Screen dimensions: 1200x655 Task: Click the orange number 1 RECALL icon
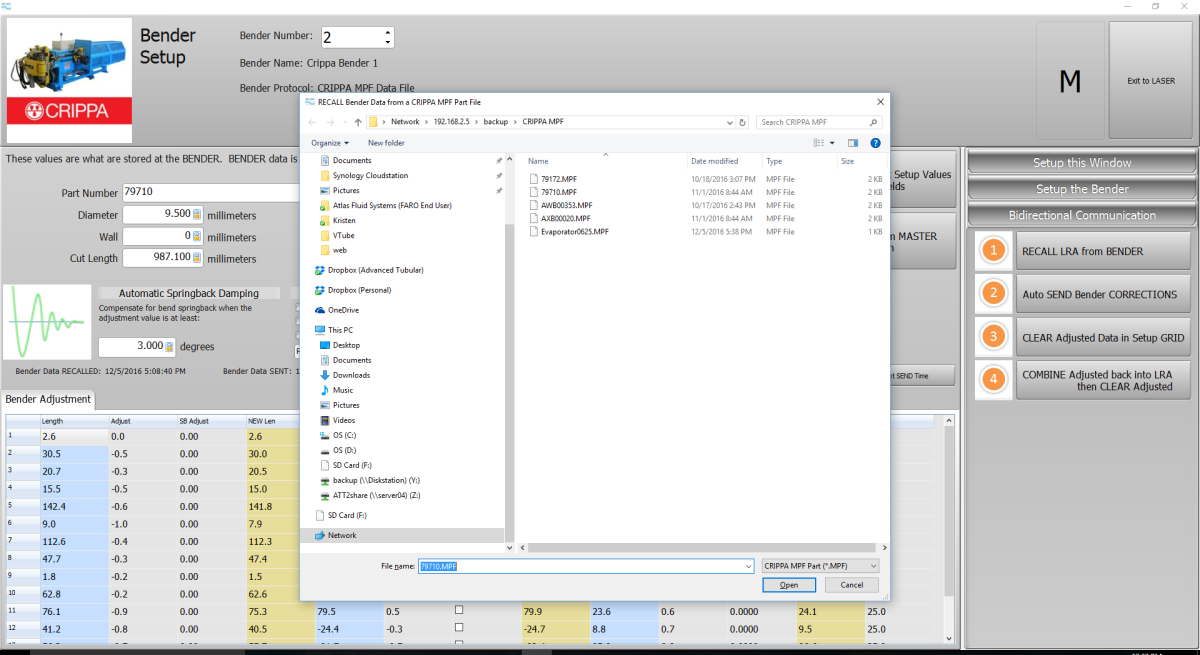tap(992, 251)
